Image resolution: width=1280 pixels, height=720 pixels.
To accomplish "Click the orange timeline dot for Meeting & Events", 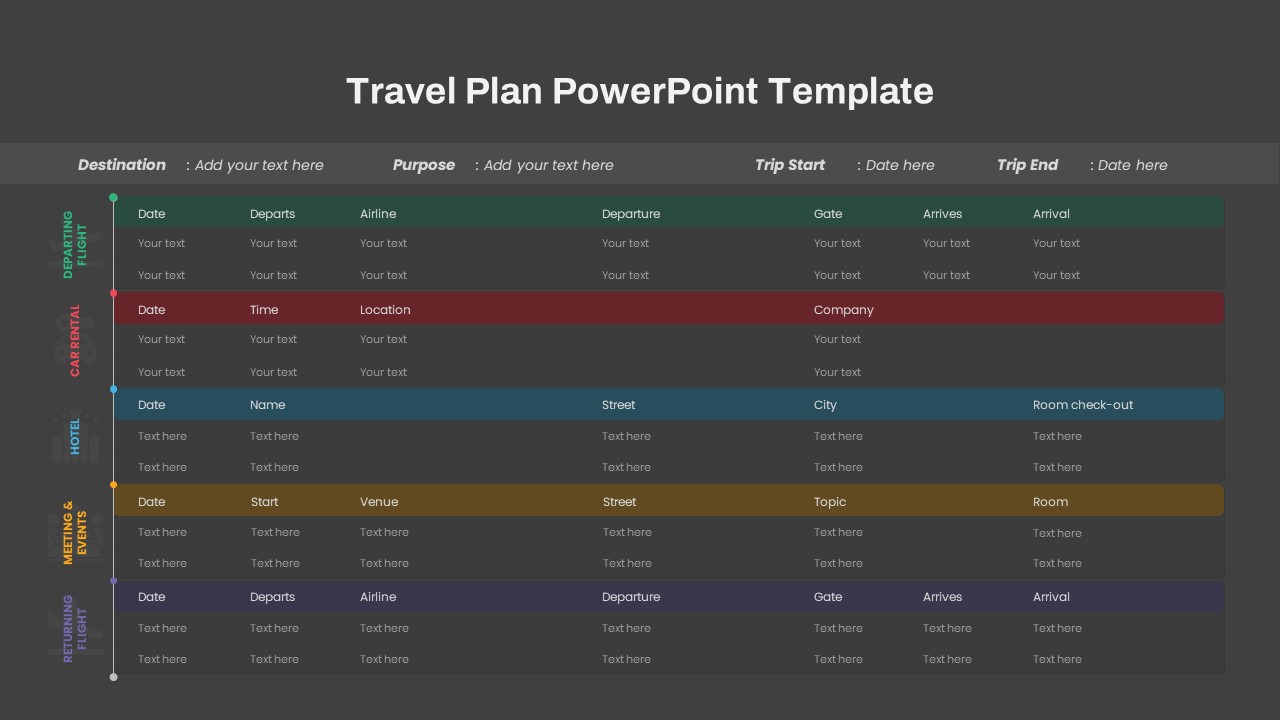I will tap(113, 485).
